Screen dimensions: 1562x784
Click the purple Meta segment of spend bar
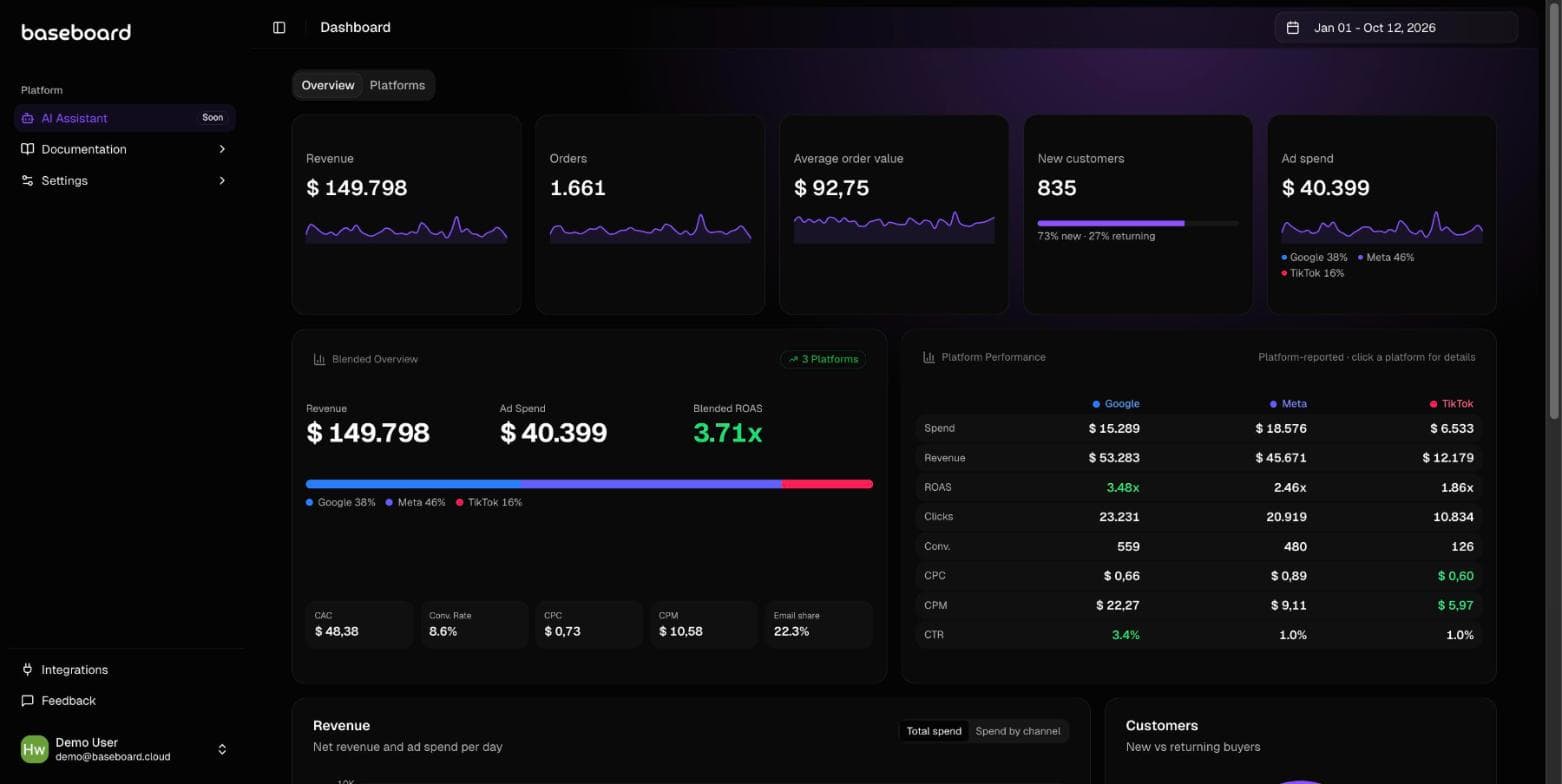(x=651, y=484)
